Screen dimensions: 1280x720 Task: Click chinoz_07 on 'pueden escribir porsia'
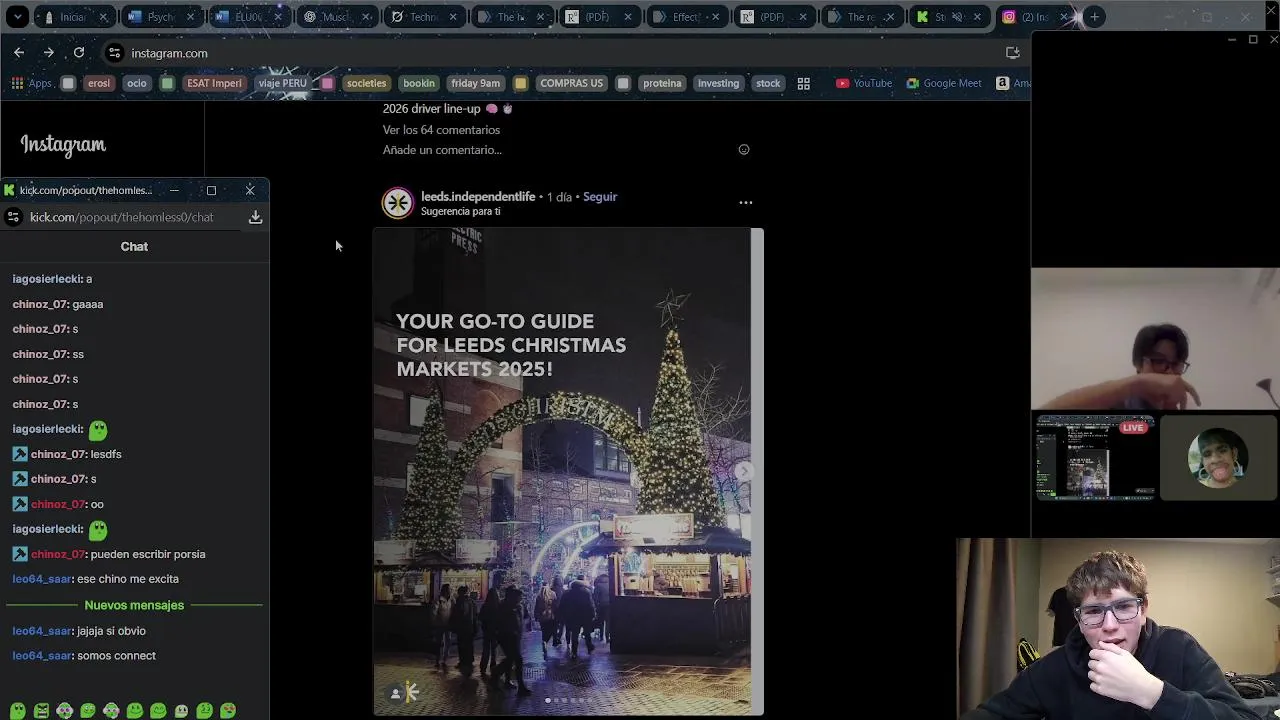(x=59, y=554)
